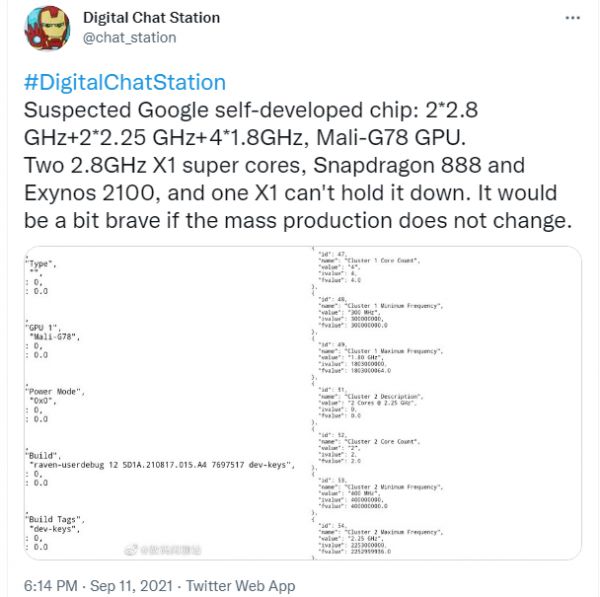Click the @chat_station handle
Image resolution: width=600 pixels, height=597 pixels.
click(x=129, y=37)
